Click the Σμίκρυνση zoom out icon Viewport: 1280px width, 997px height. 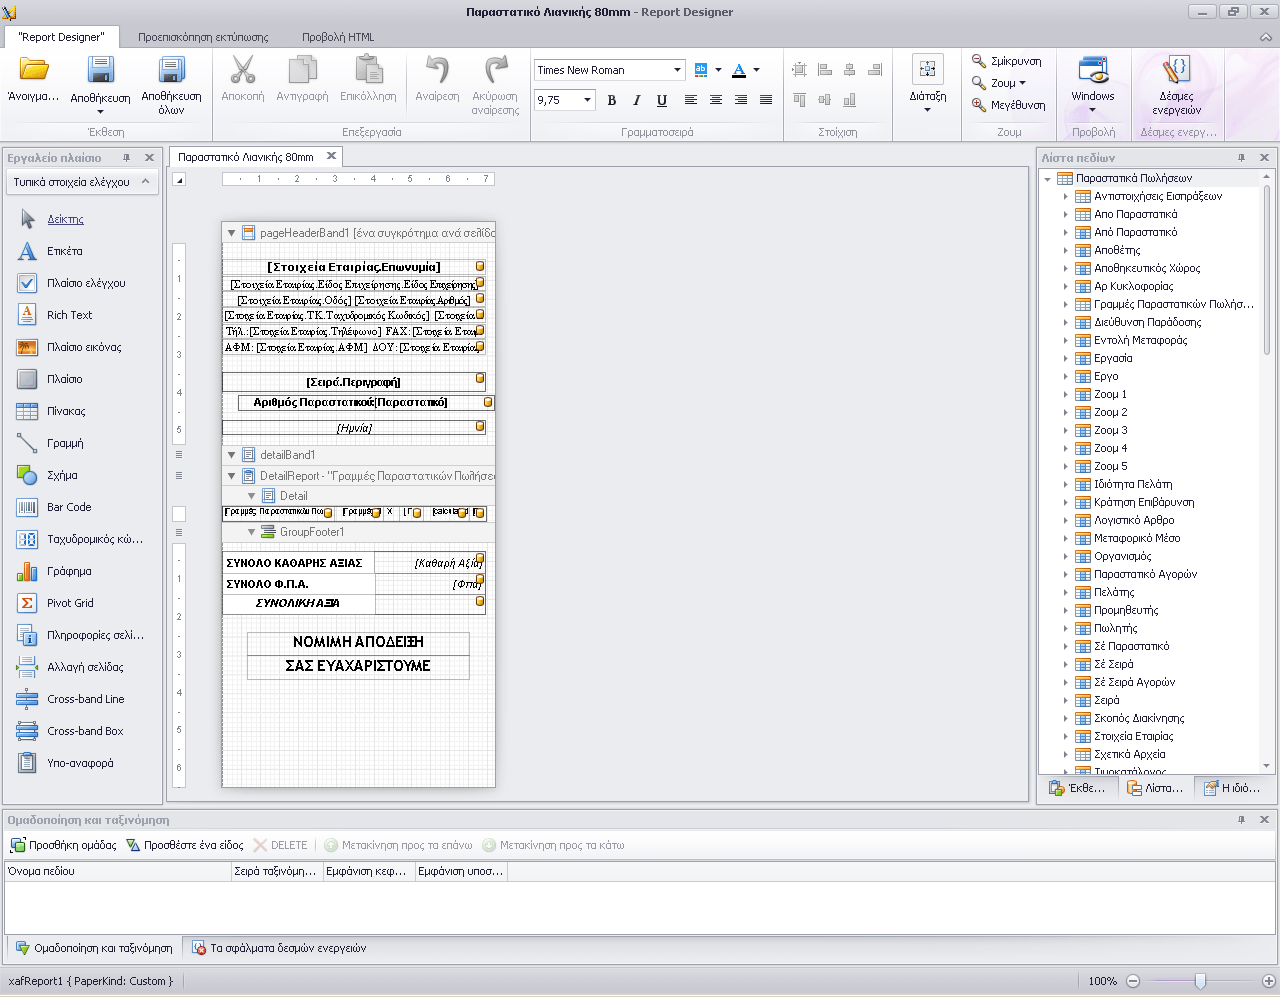coord(979,61)
